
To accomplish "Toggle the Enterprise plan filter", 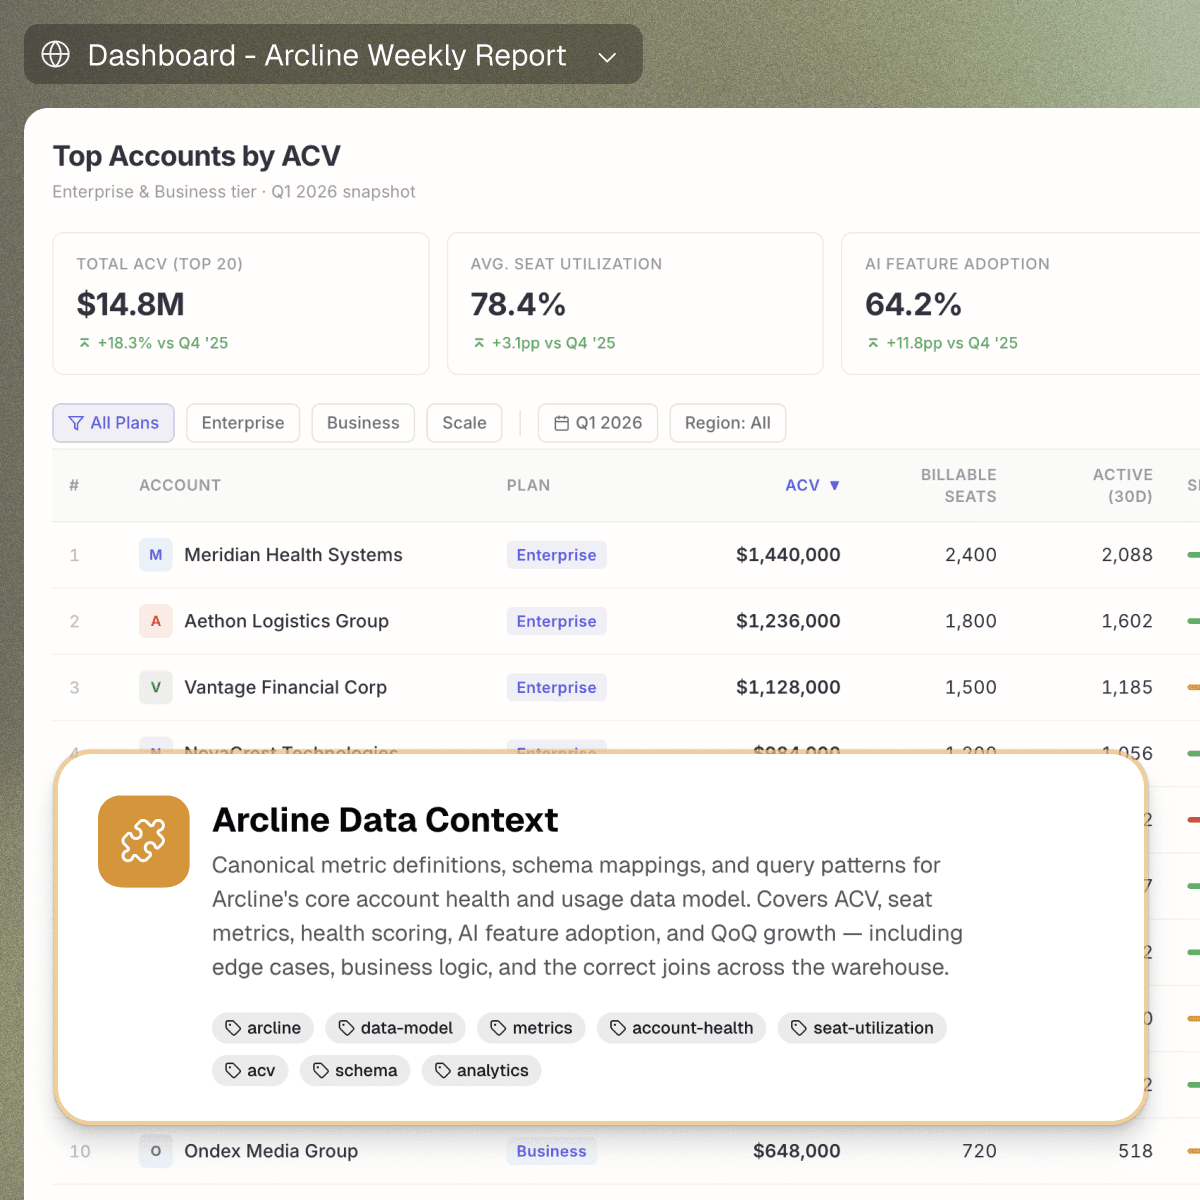I will [243, 423].
